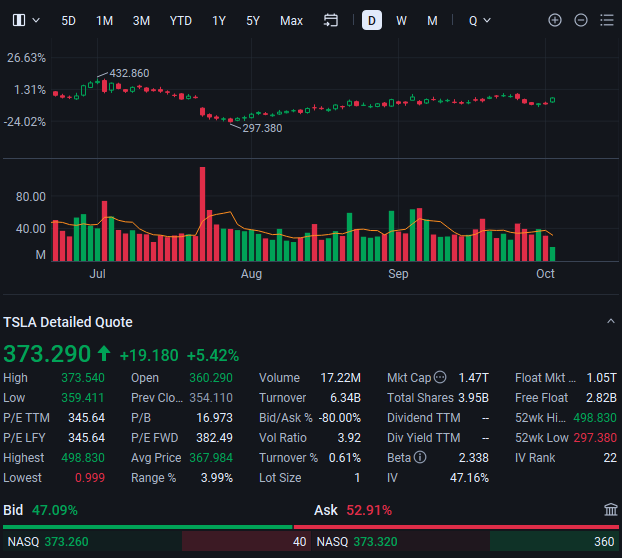
Task: Select the 3M time range
Action: 141,21
